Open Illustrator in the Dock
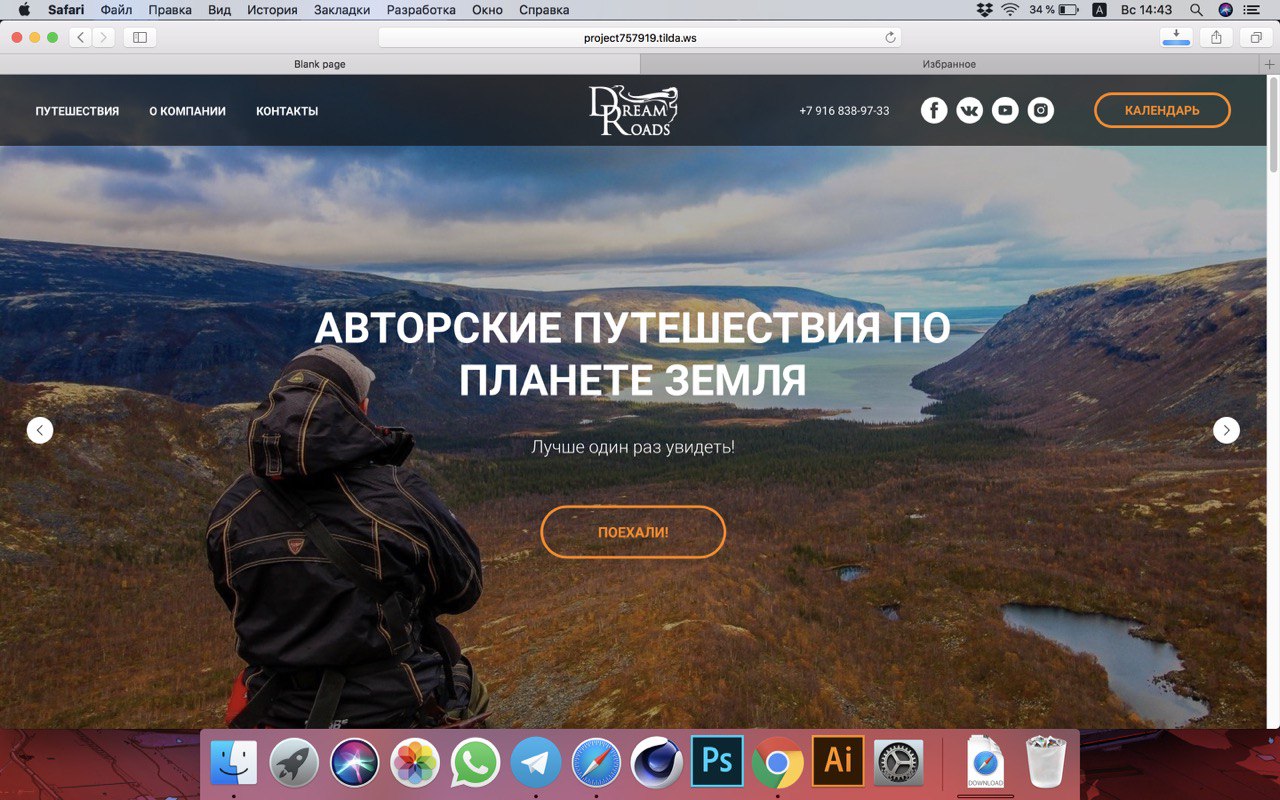The image size is (1280, 800). tap(838, 761)
